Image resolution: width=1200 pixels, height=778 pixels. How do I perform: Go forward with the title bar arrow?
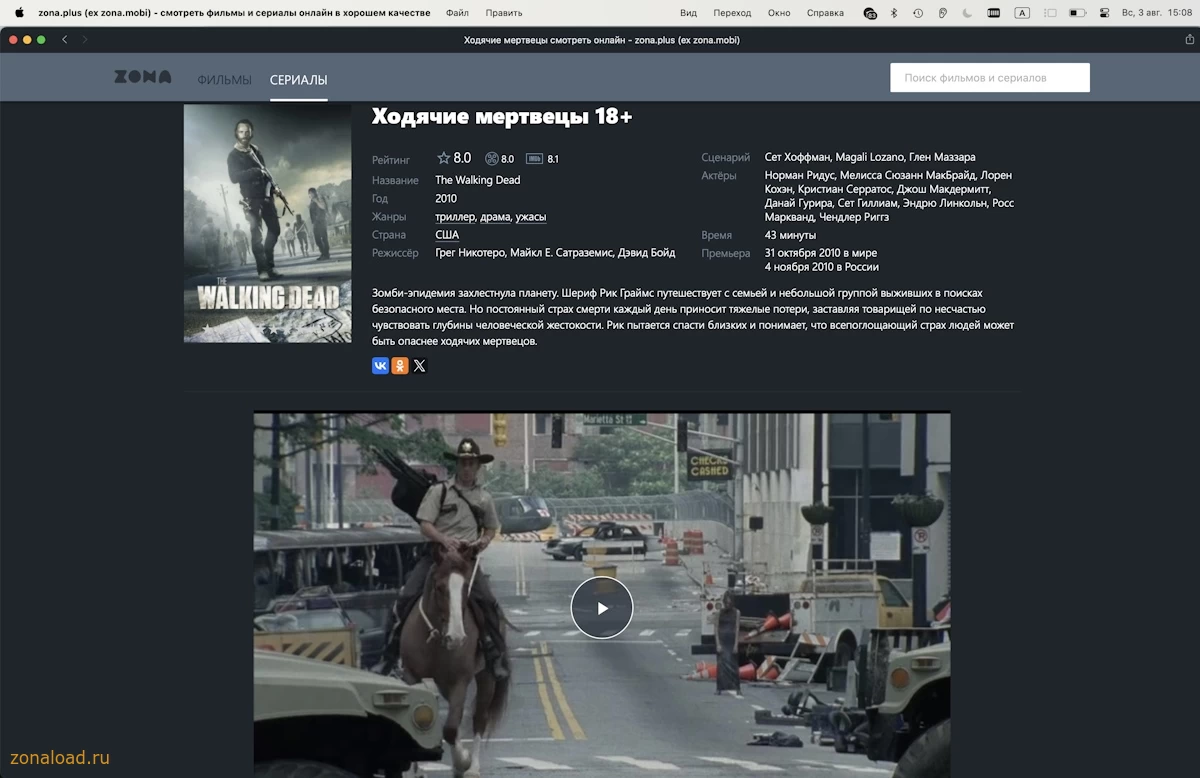(85, 39)
